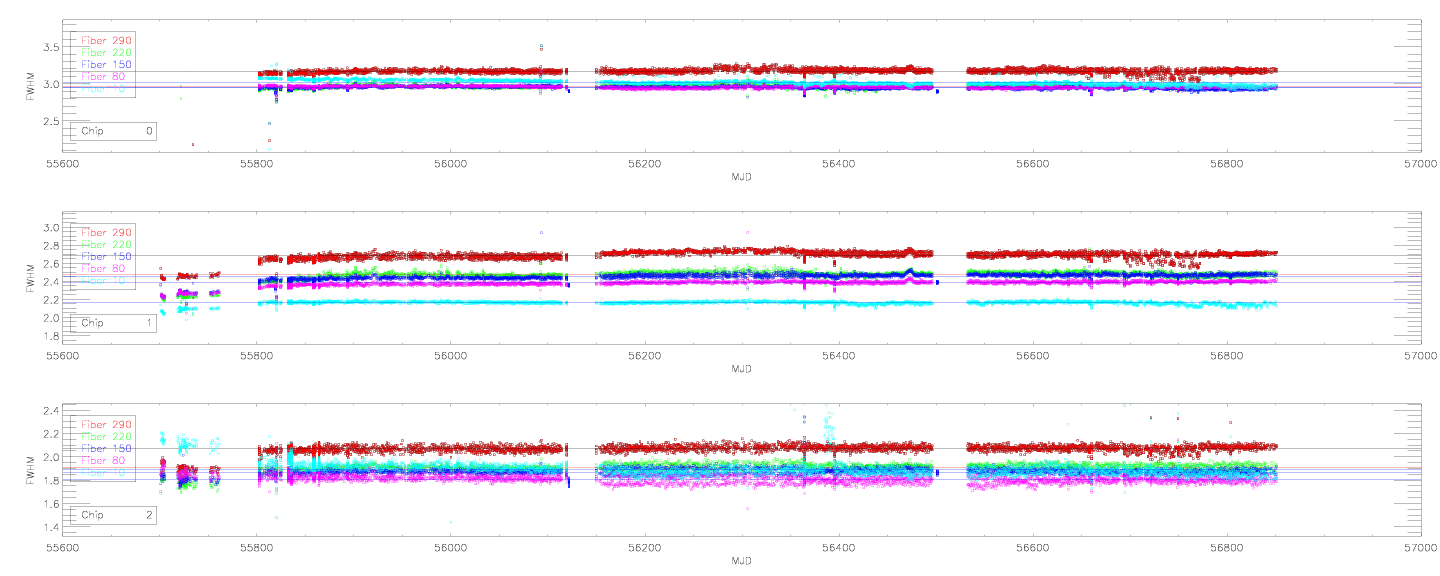Click the Fiber 220 legend entry in the Chip 1 plot
The width and height of the screenshot is (1440, 576).
coord(106,244)
